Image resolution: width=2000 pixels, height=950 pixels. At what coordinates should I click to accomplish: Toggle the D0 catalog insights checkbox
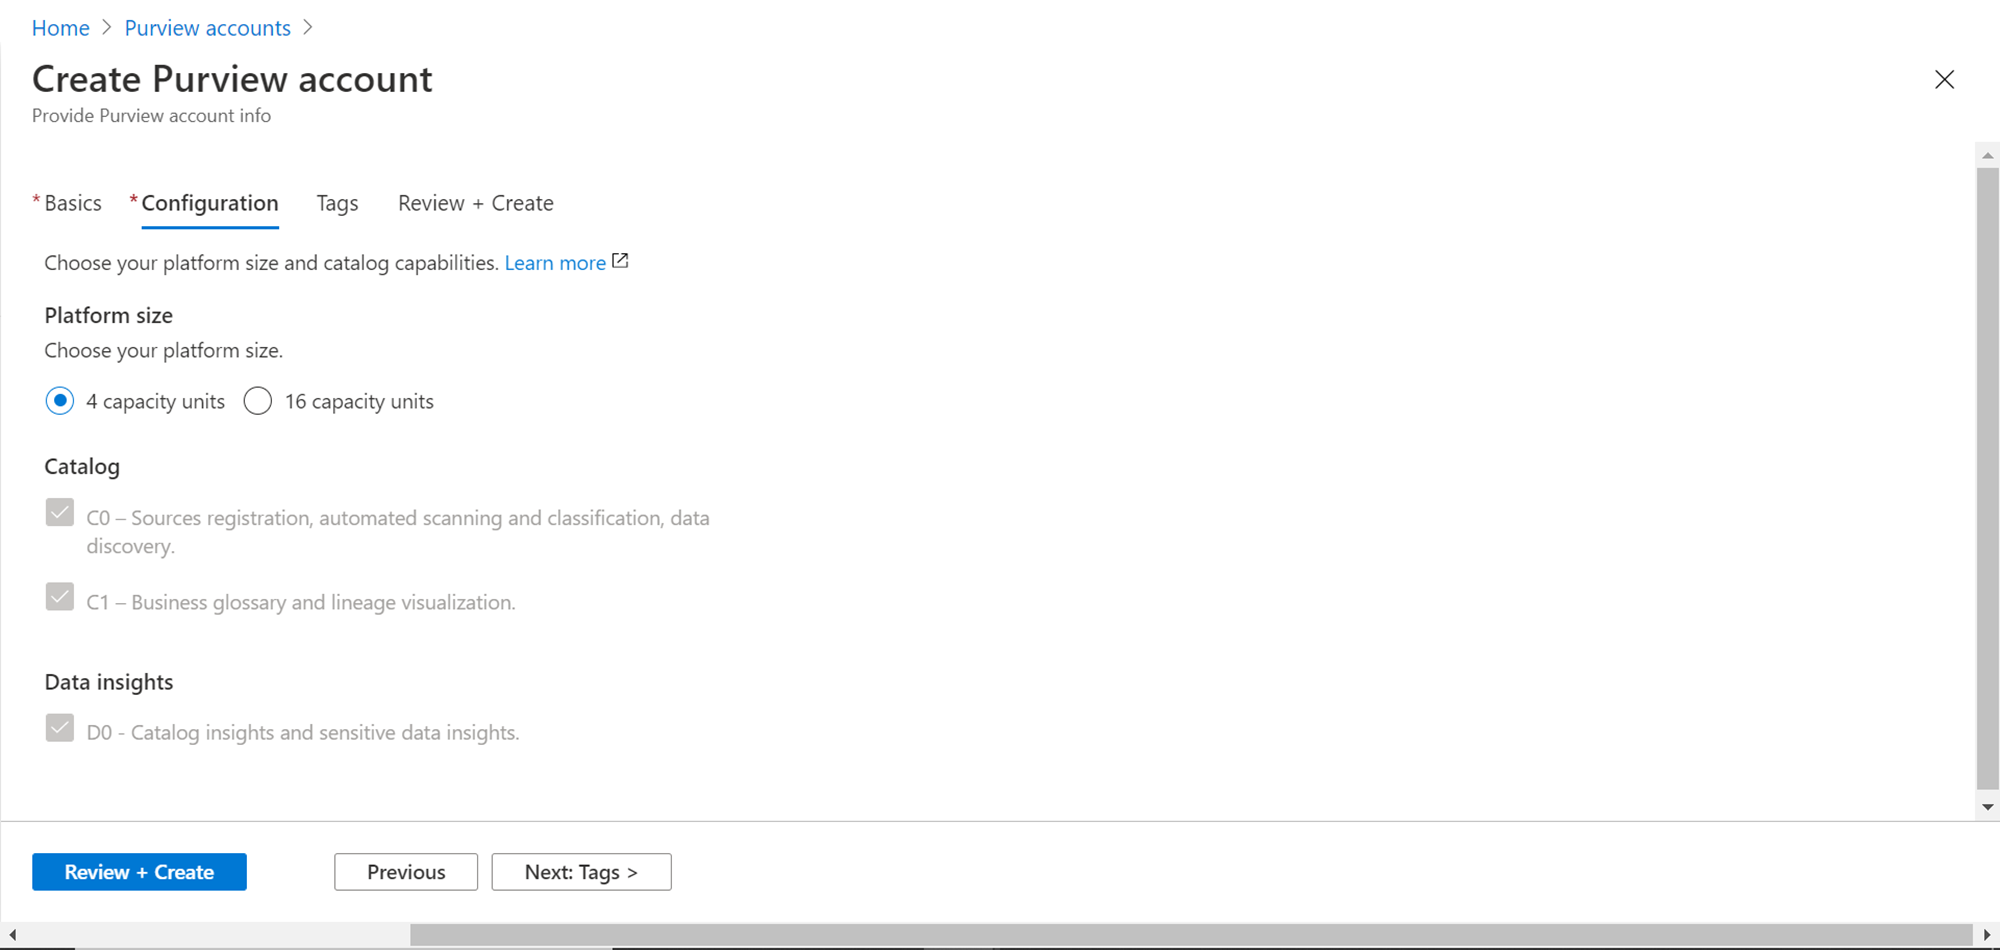tap(60, 728)
